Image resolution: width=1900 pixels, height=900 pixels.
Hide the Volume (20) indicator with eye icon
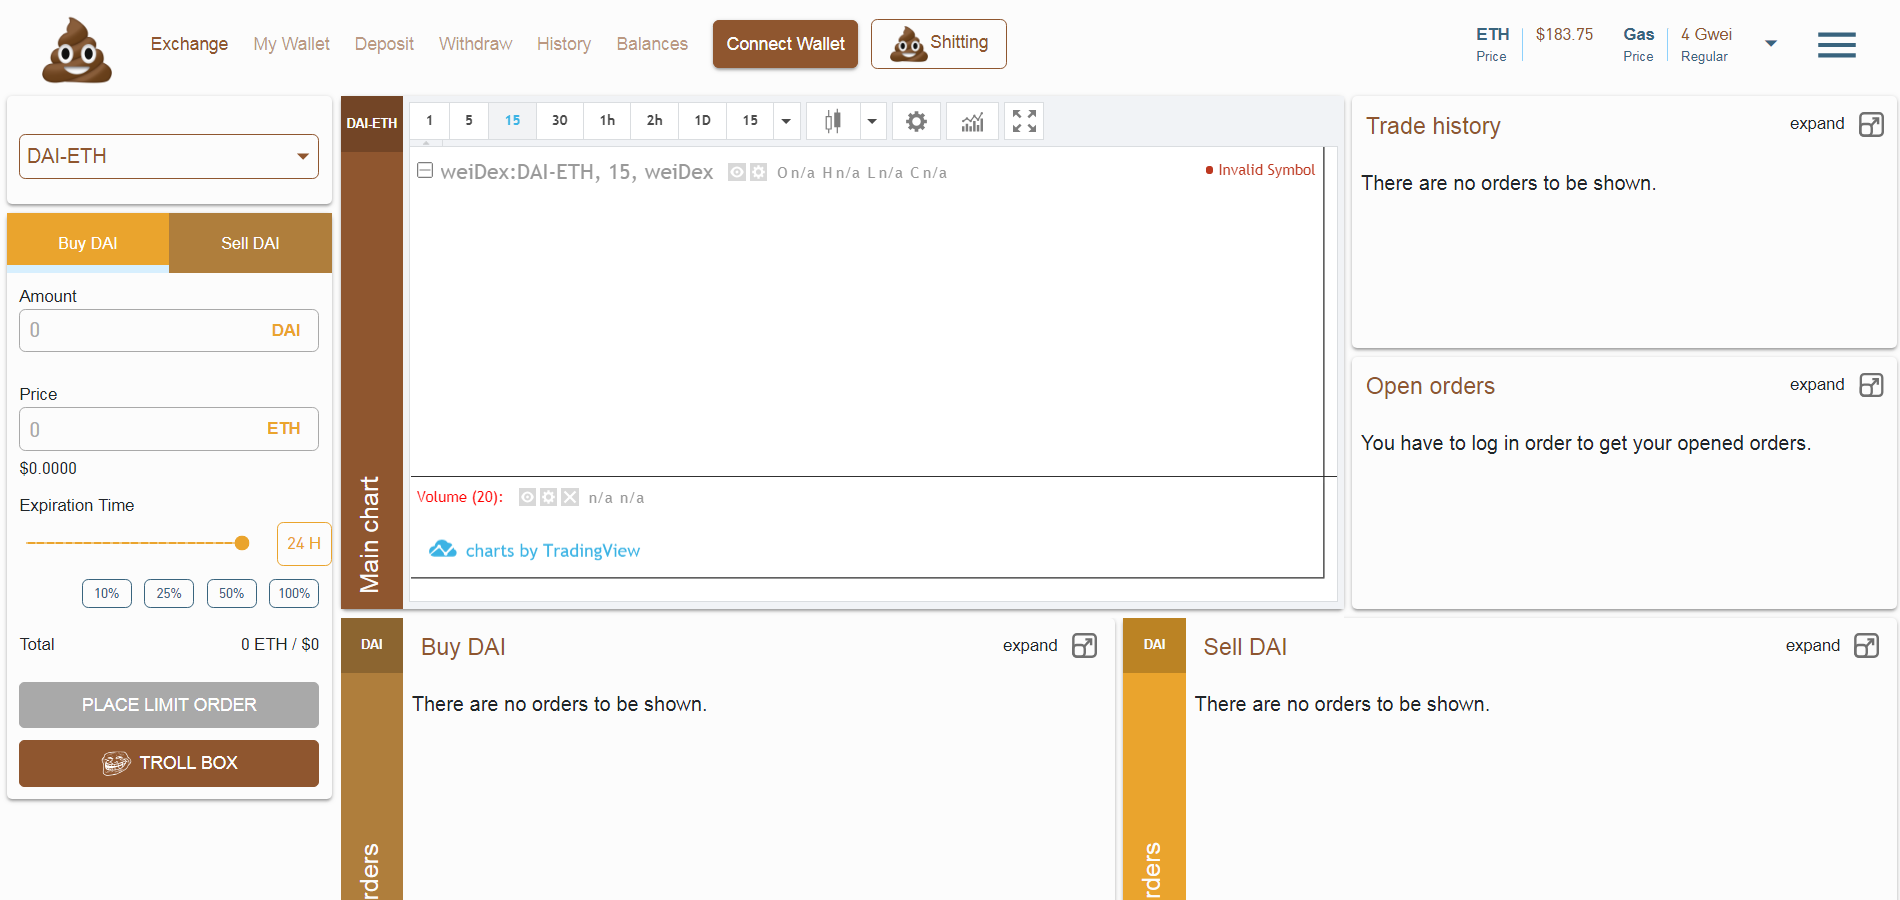coord(527,497)
